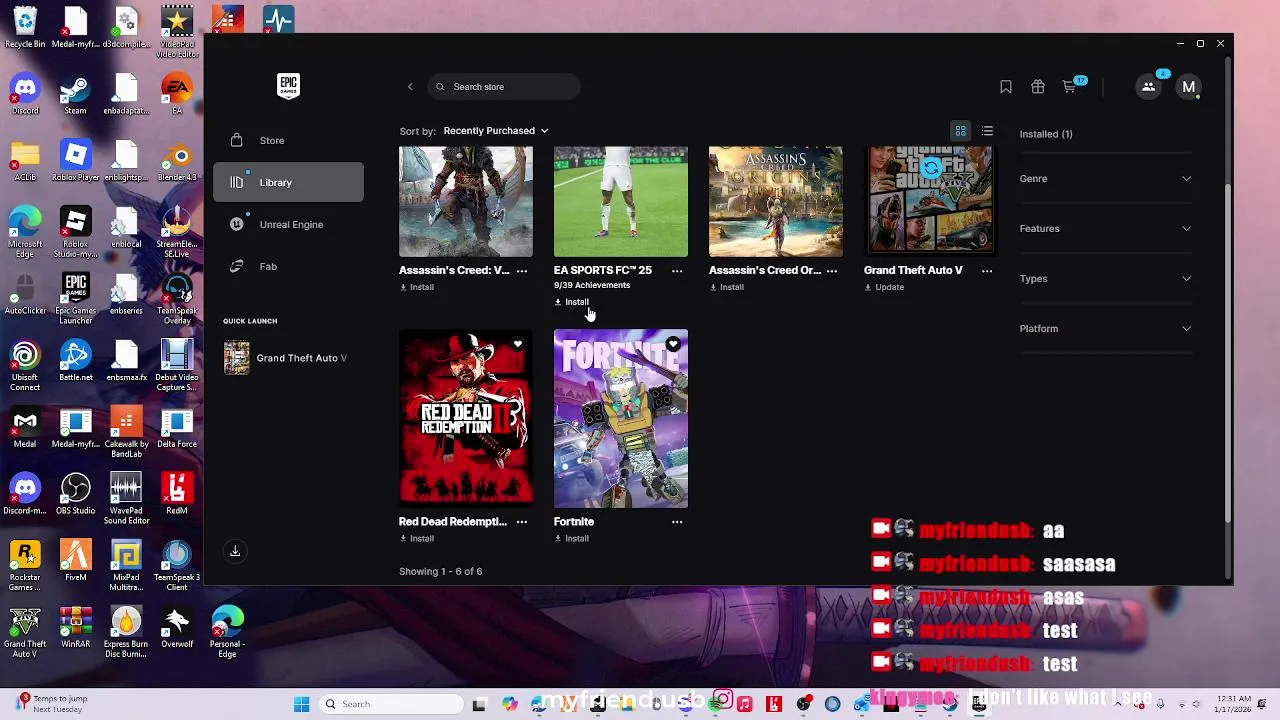Install Assassin's Creed Origins
Viewport: 1280px width, 720px height.
point(727,287)
